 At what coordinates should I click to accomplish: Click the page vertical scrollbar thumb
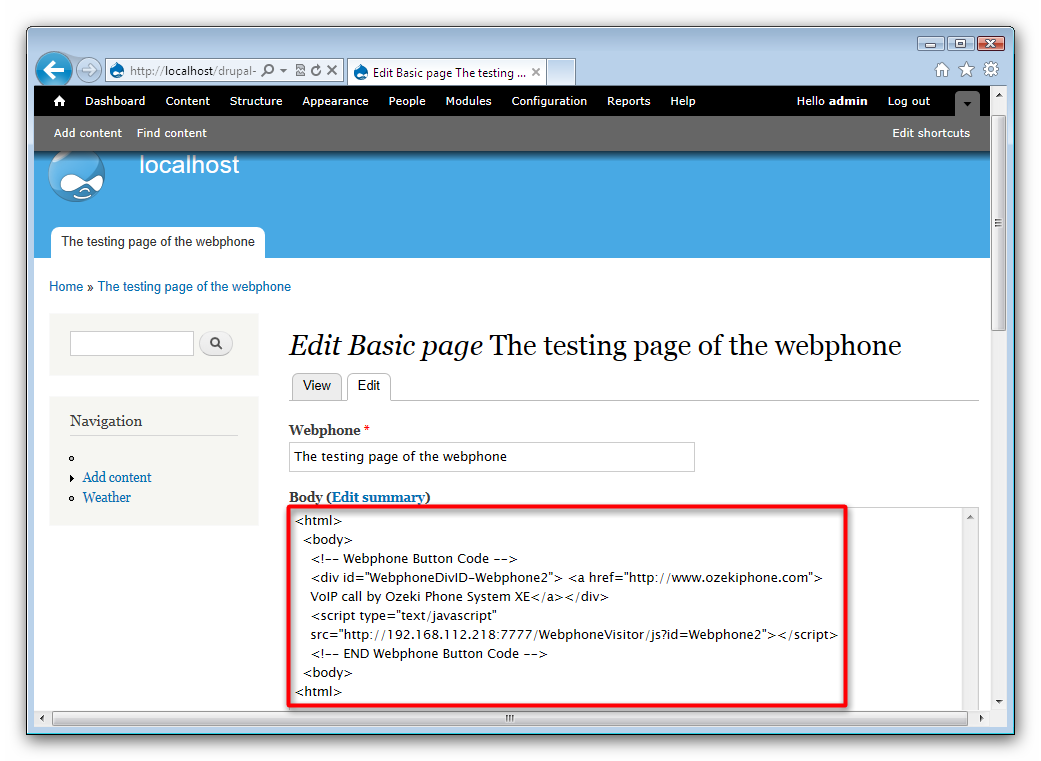tap(998, 223)
